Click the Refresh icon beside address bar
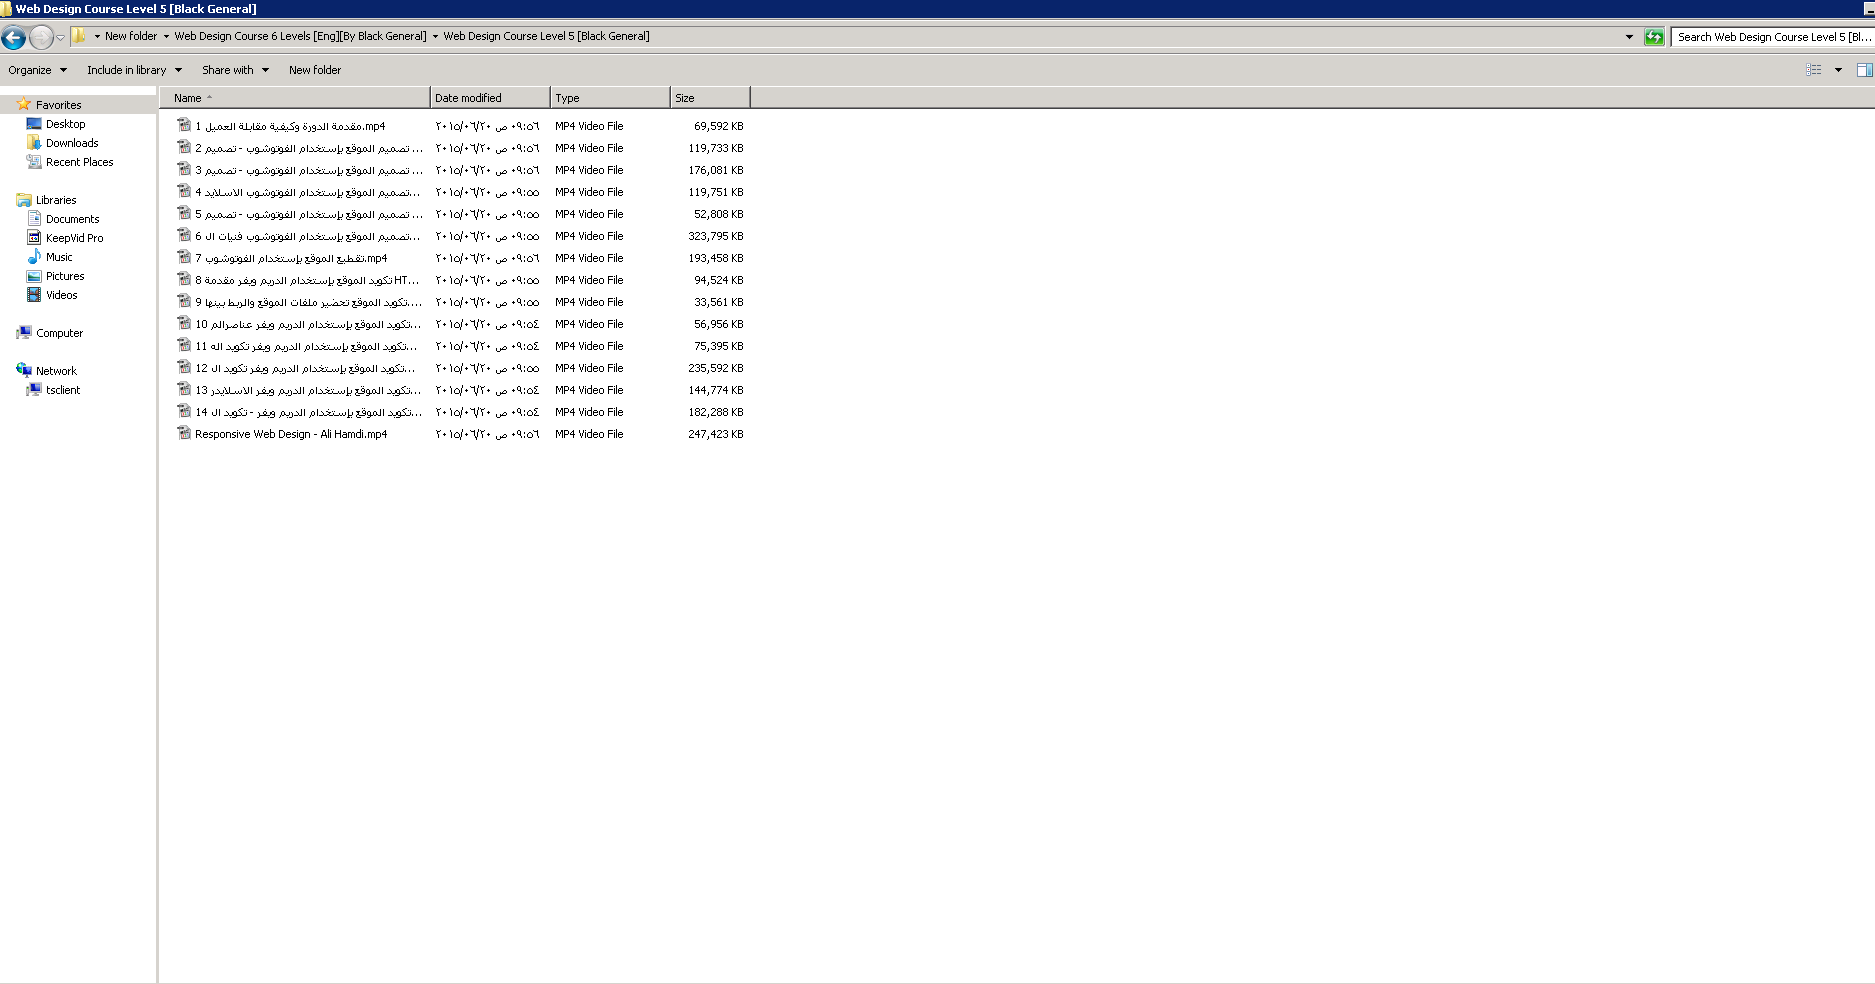The image size is (1875, 984). click(1654, 37)
